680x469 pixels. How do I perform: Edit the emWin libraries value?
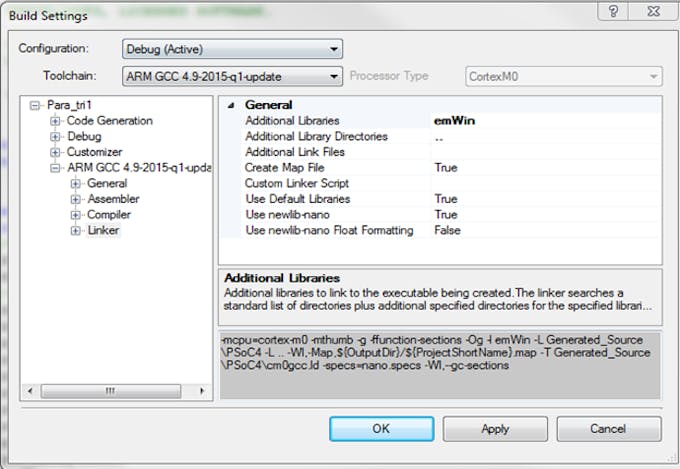(x=546, y=121)
